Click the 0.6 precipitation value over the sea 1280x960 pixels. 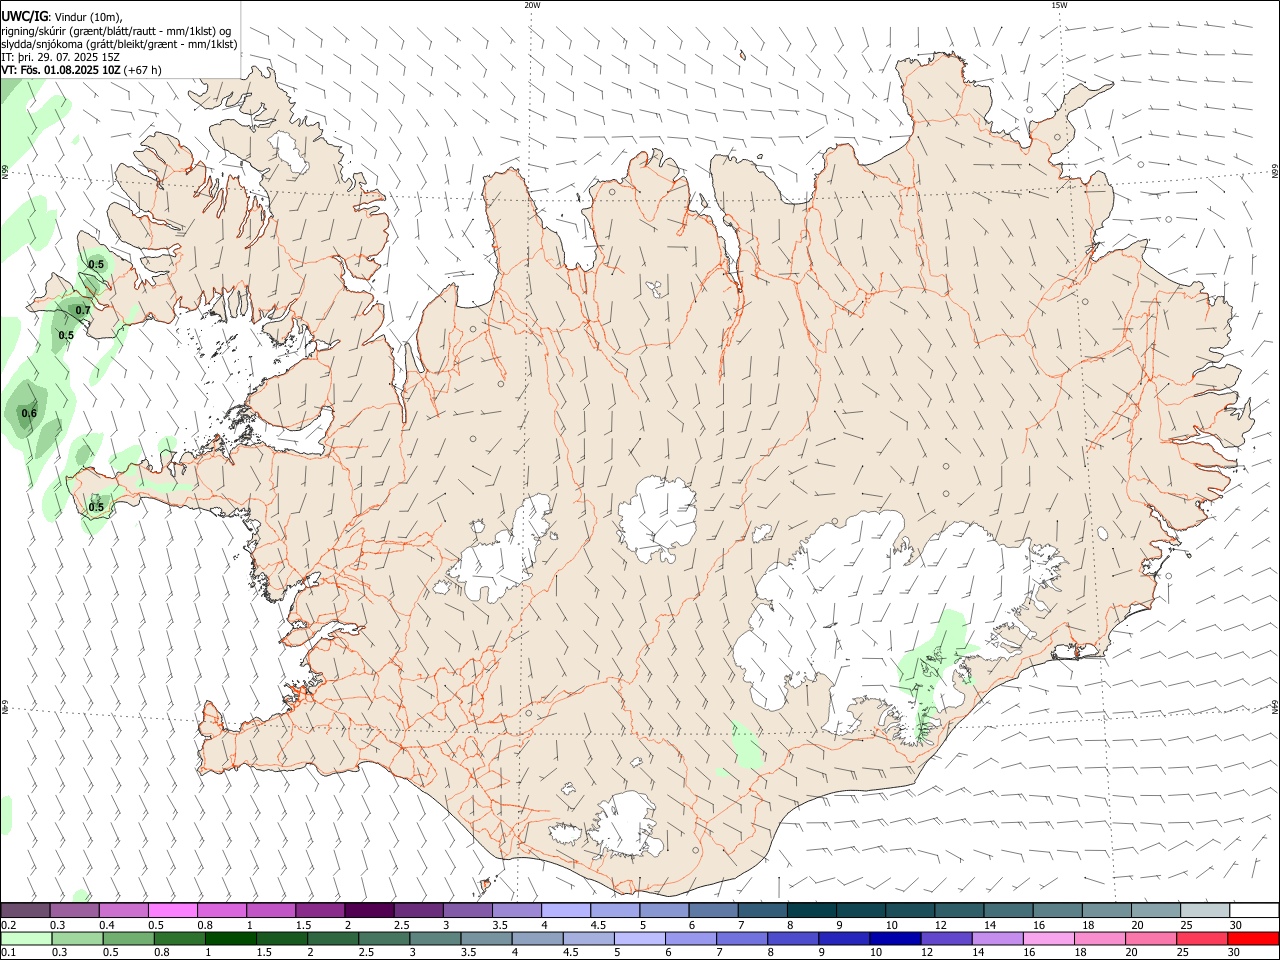click(29, 414)
